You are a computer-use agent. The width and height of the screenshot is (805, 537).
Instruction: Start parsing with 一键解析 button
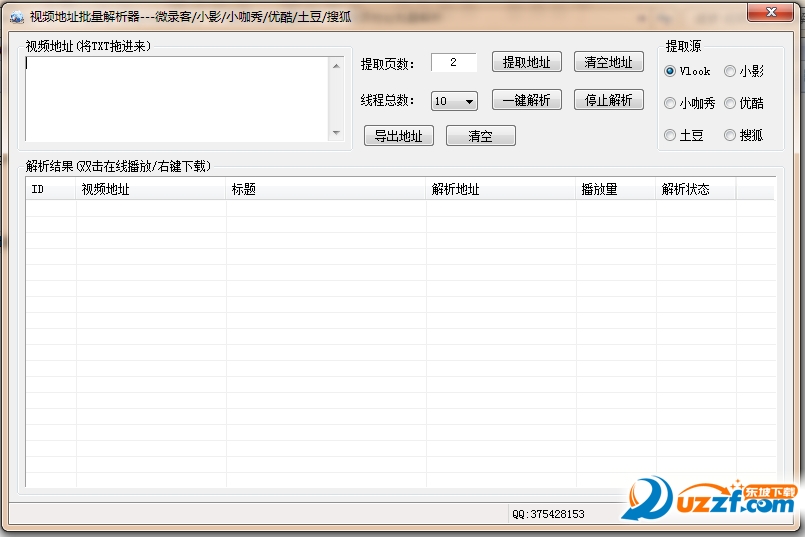pyautogui.click(x=526, y=100)
